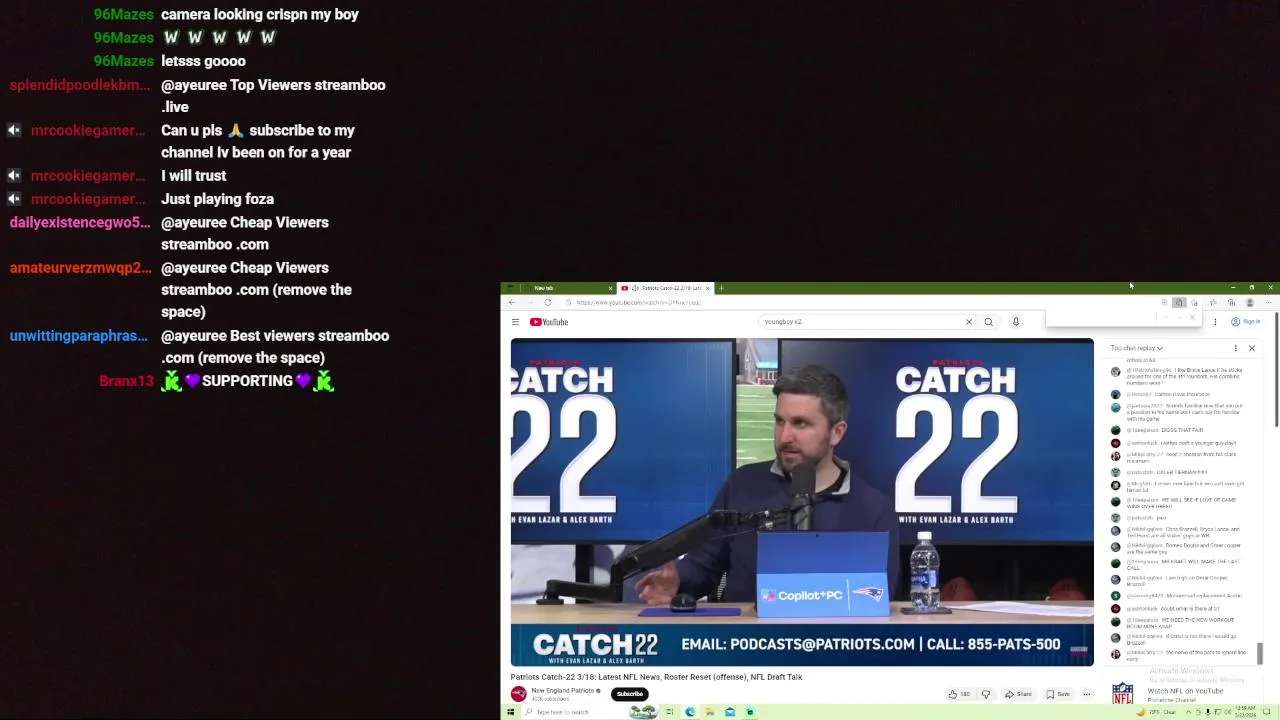
Task: Open more actions ellipsis under video
Action: pos(1086,694)
